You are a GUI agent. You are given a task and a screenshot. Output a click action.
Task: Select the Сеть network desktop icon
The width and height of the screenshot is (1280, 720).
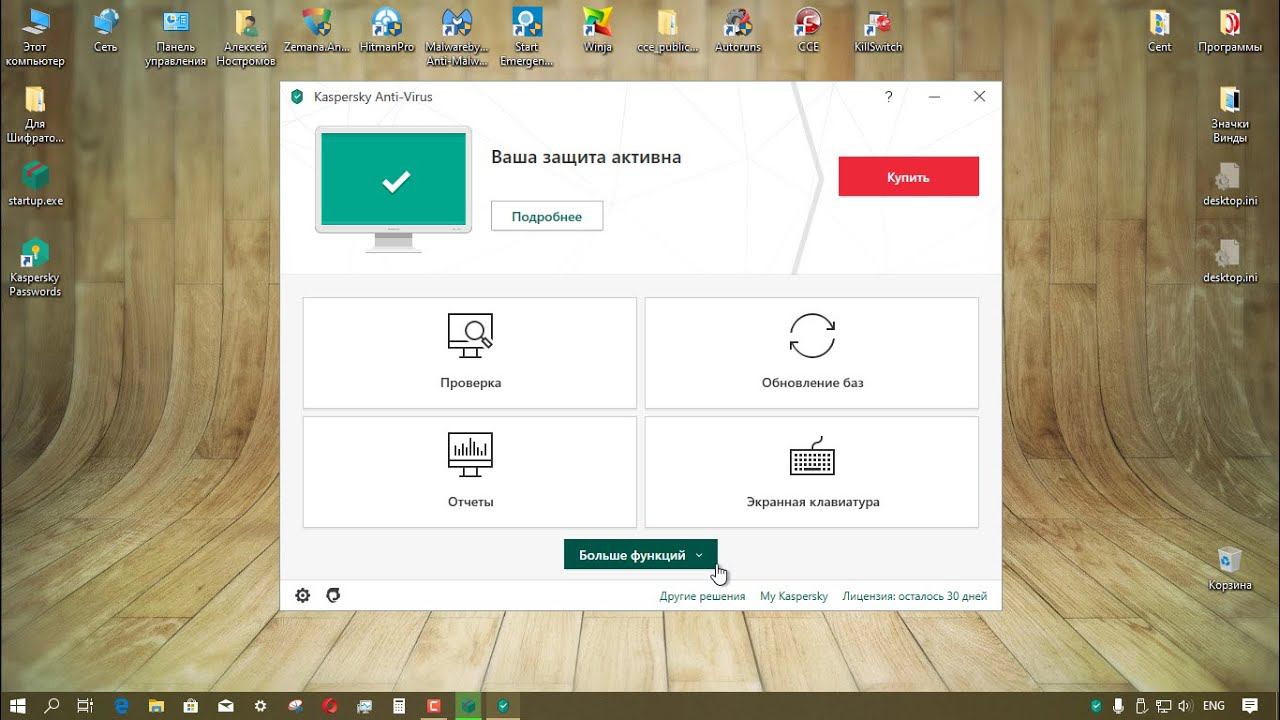pos(105,31)
